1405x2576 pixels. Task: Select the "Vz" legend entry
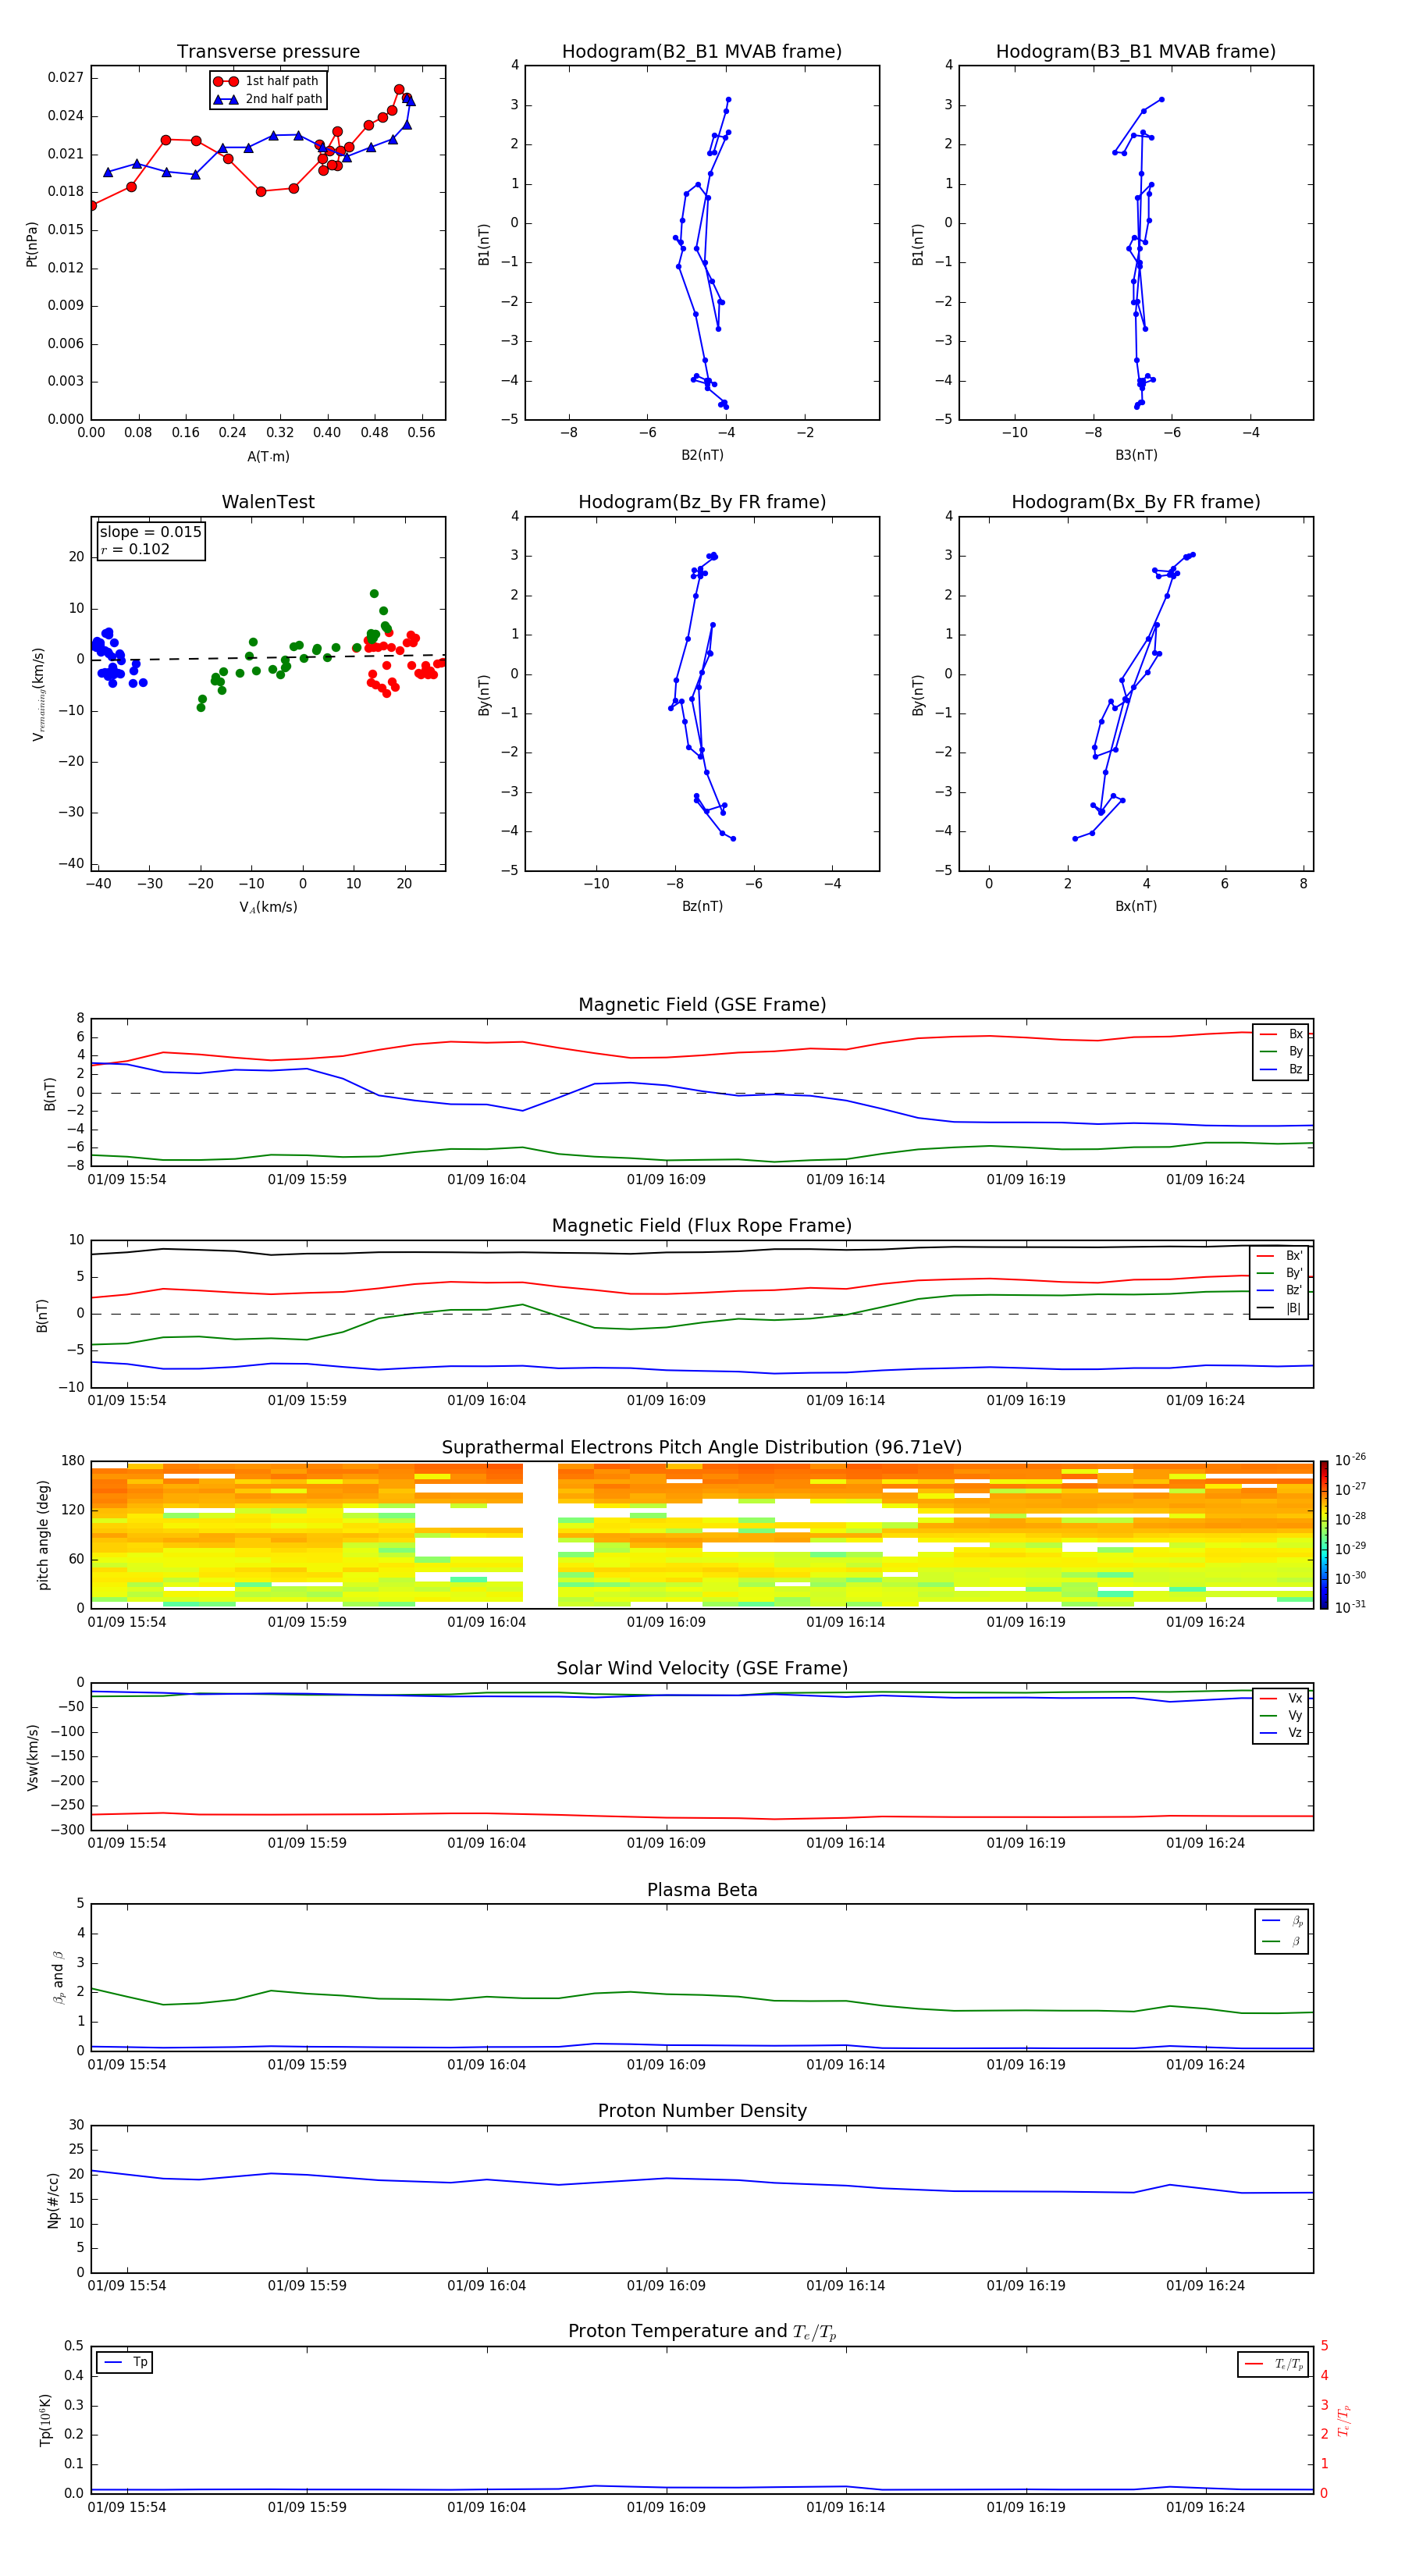pyautogui.click(x=1280, y=1733)
